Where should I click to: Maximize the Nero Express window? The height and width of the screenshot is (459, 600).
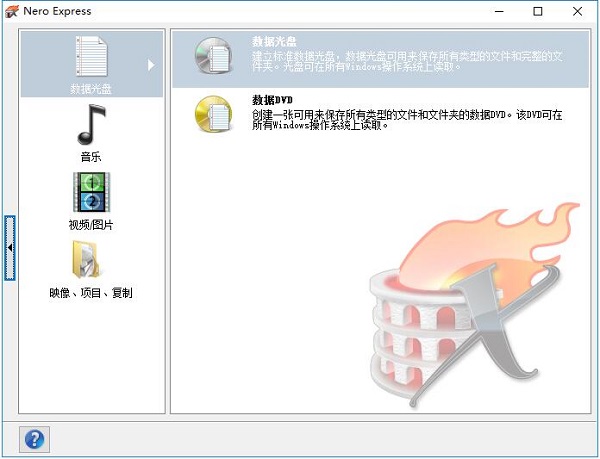click(x=538, y=11)
